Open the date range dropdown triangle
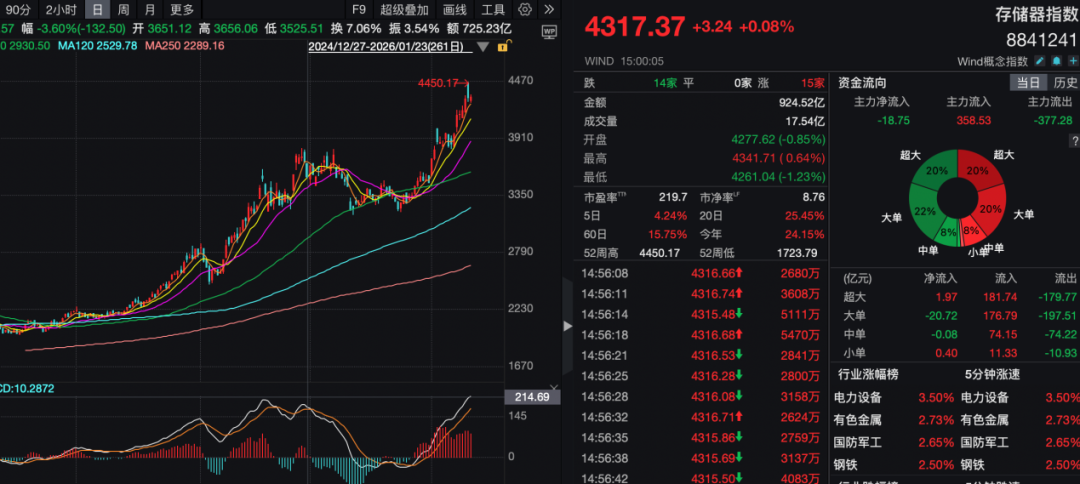The width and height of the screenshot is (1080, 484). (484, 47)
